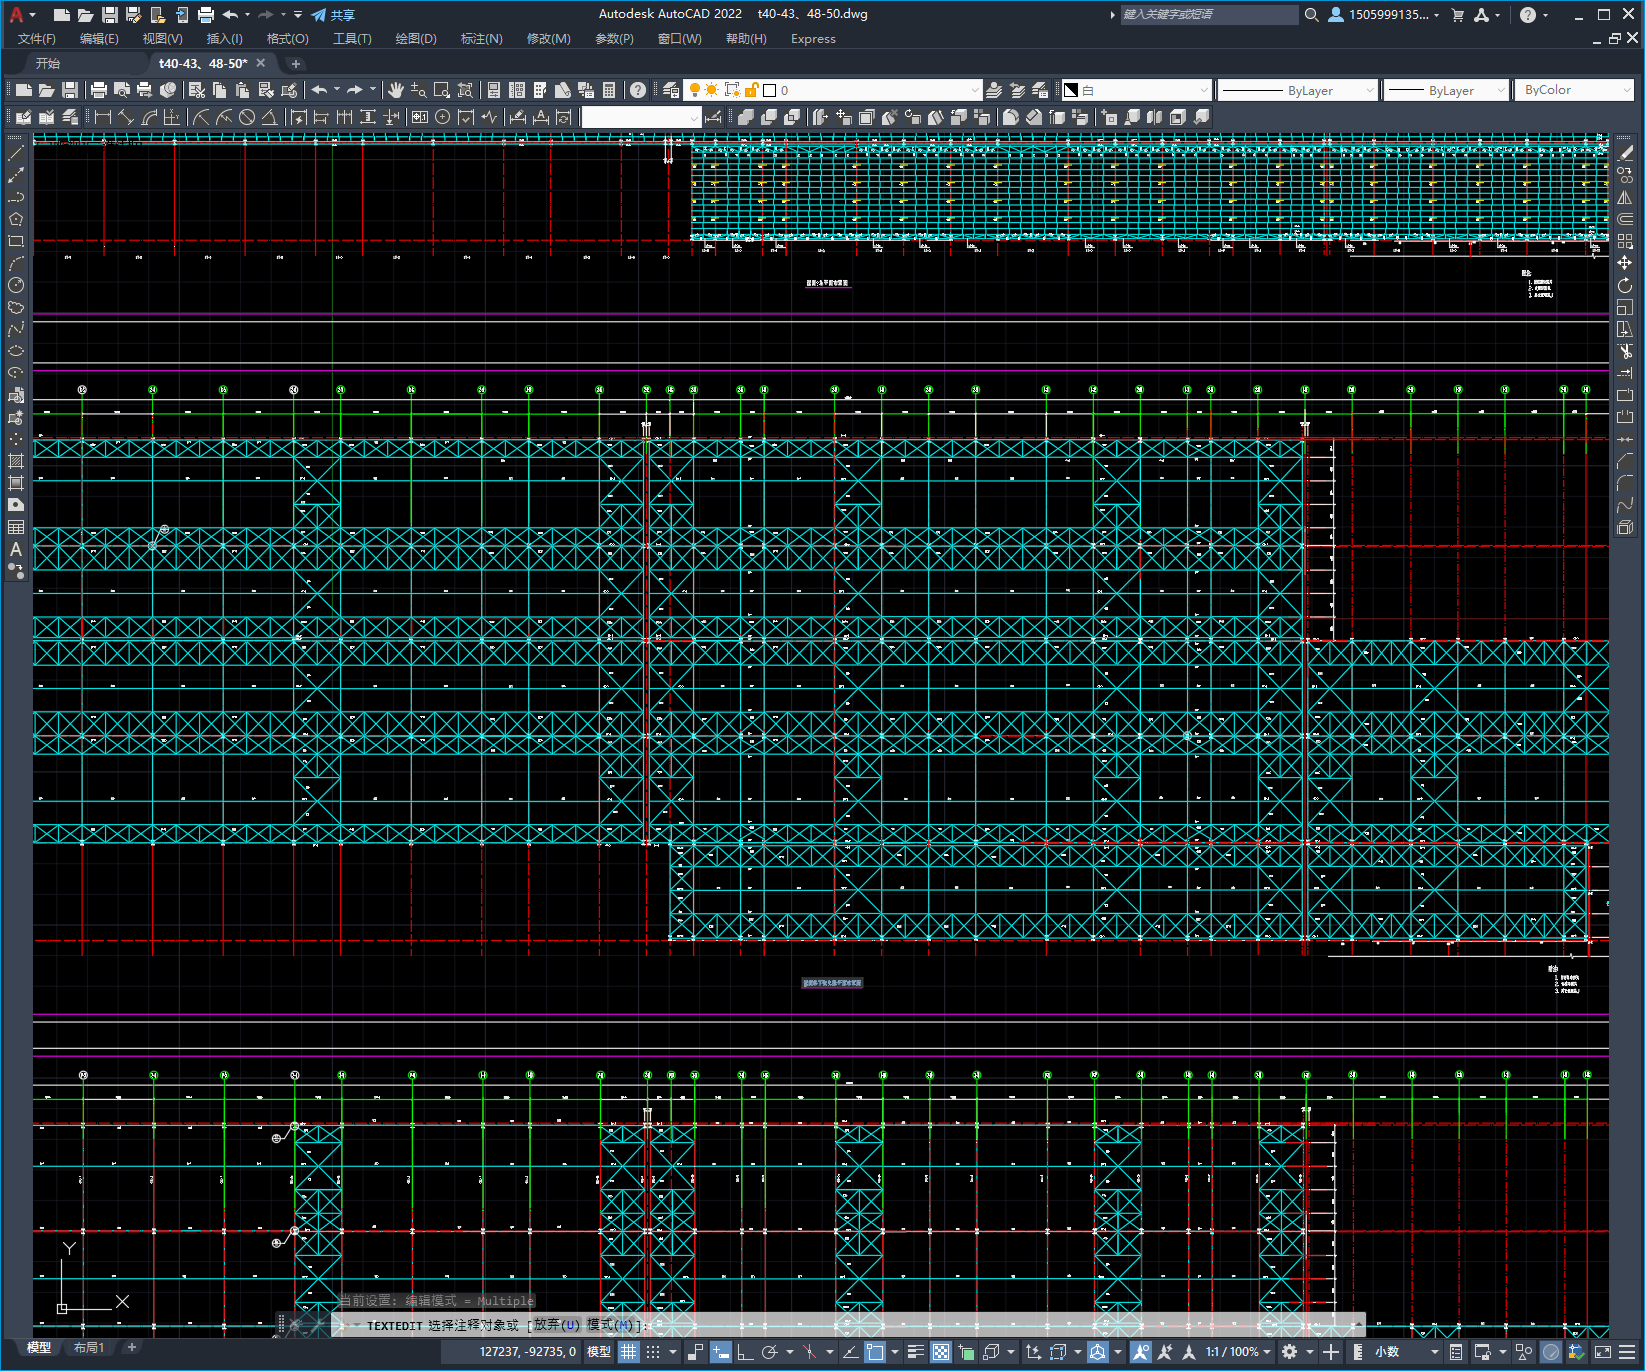Select the Move tool in modify toolbar
Screen dimensions: 1645x1371
1625,263
